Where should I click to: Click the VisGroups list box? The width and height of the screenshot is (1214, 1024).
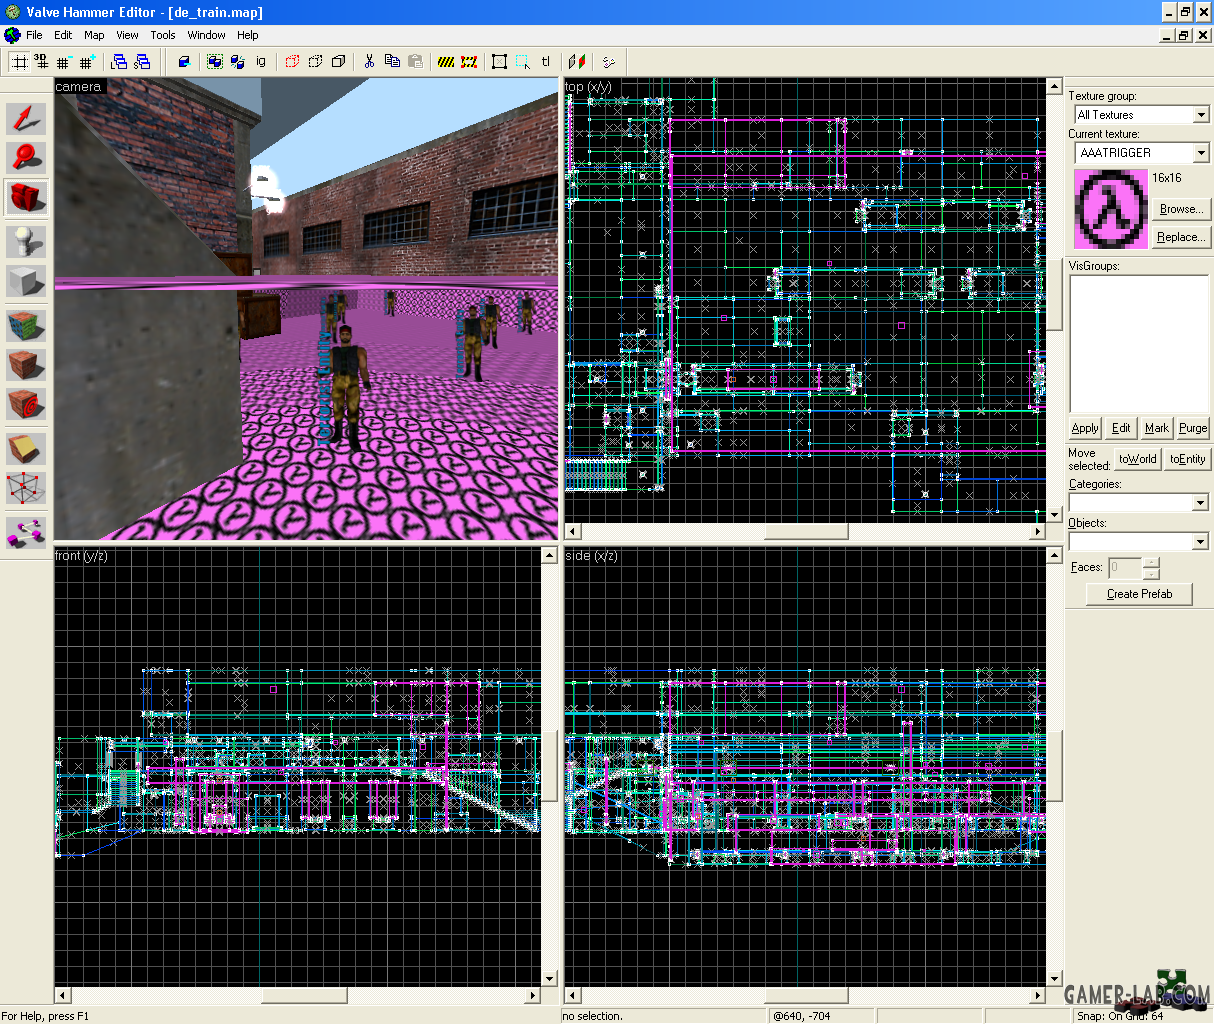click(1140, 344)
